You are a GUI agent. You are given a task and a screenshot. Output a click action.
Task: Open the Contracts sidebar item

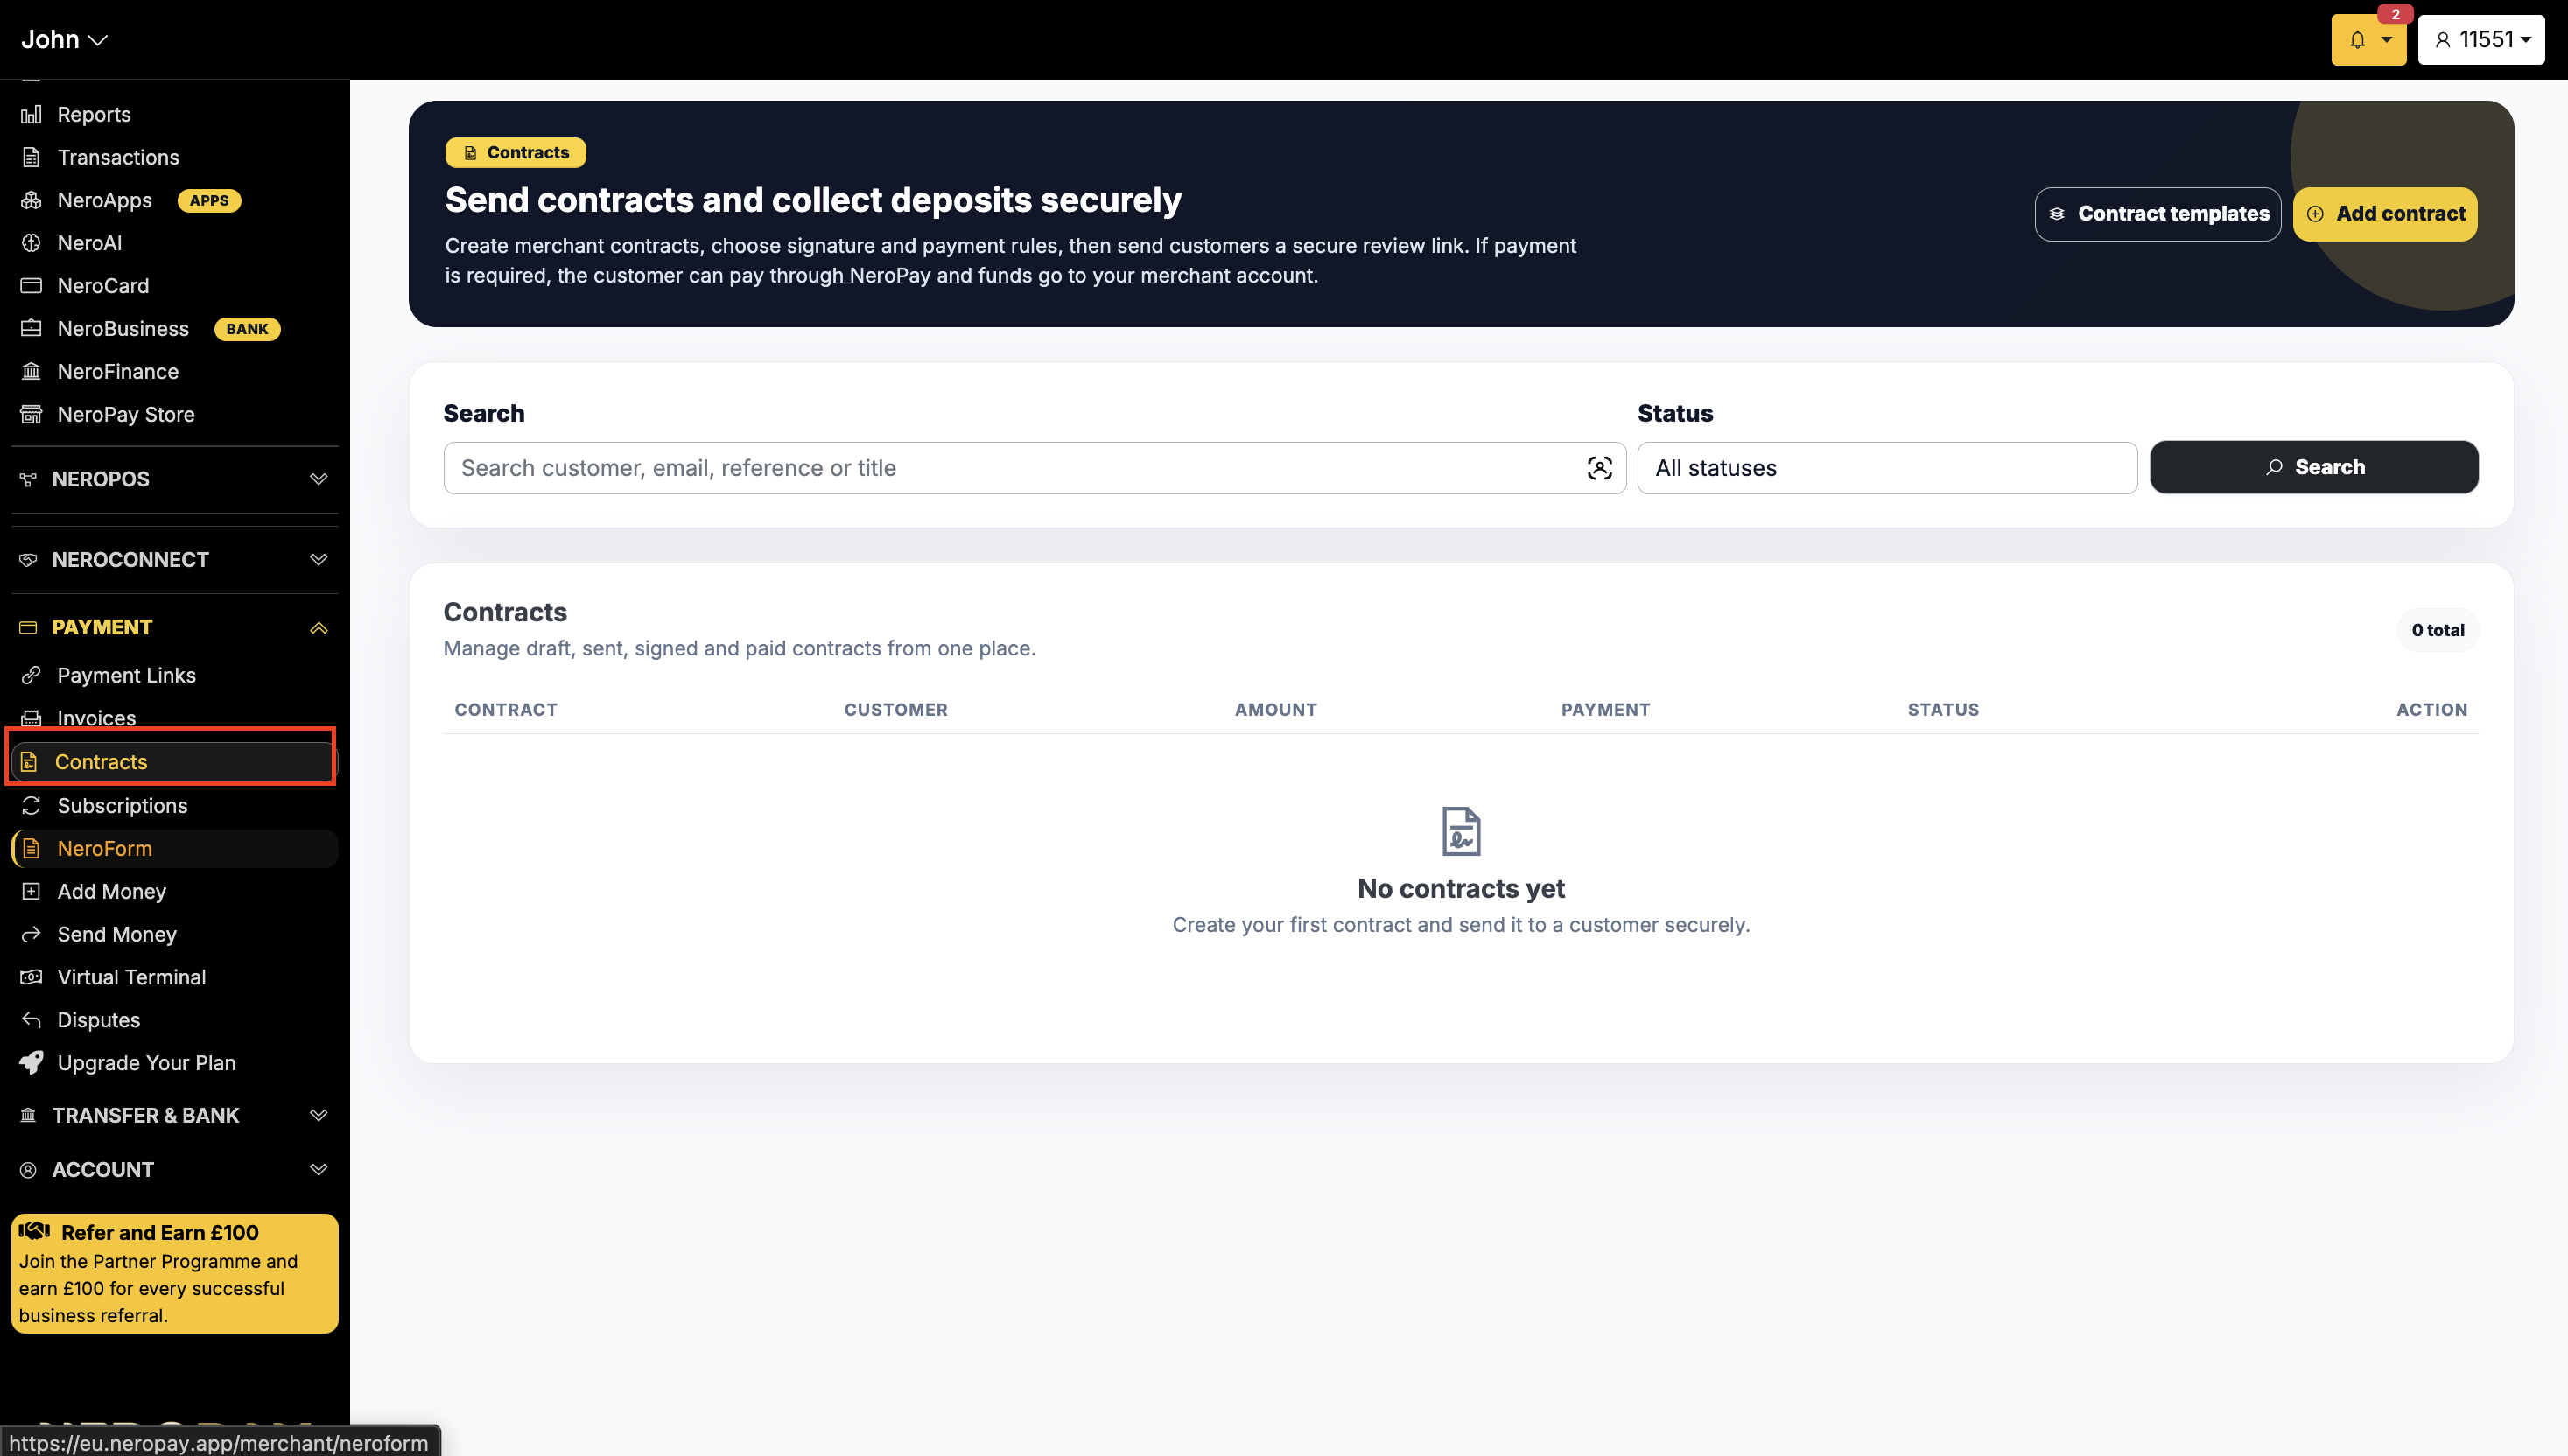(x=173, y=762)
